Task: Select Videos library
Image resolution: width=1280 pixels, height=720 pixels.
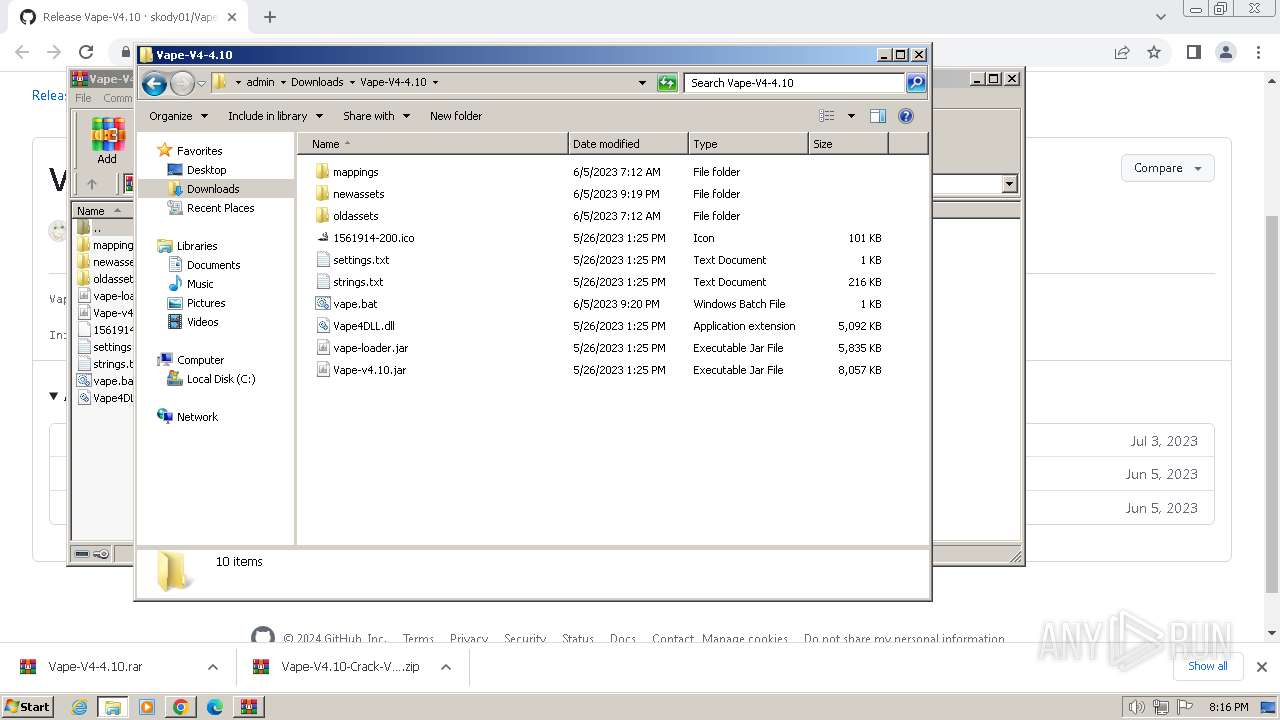Action: 202,322
